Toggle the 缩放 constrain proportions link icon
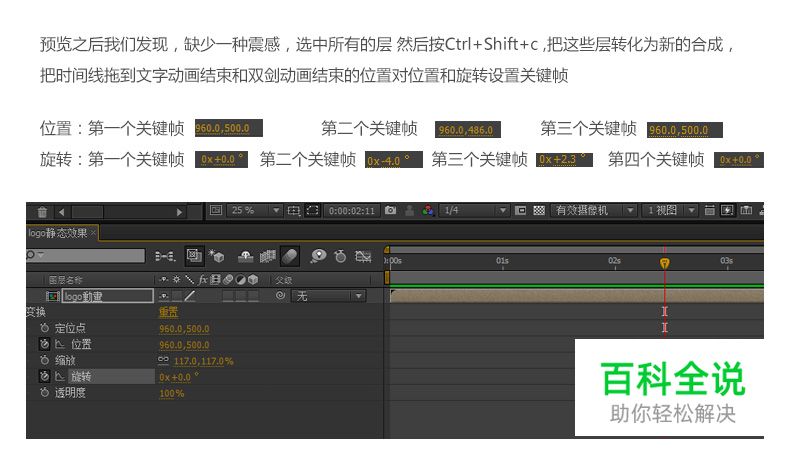The width and height of the screenshot is (800, 461). tap(163, 361)
